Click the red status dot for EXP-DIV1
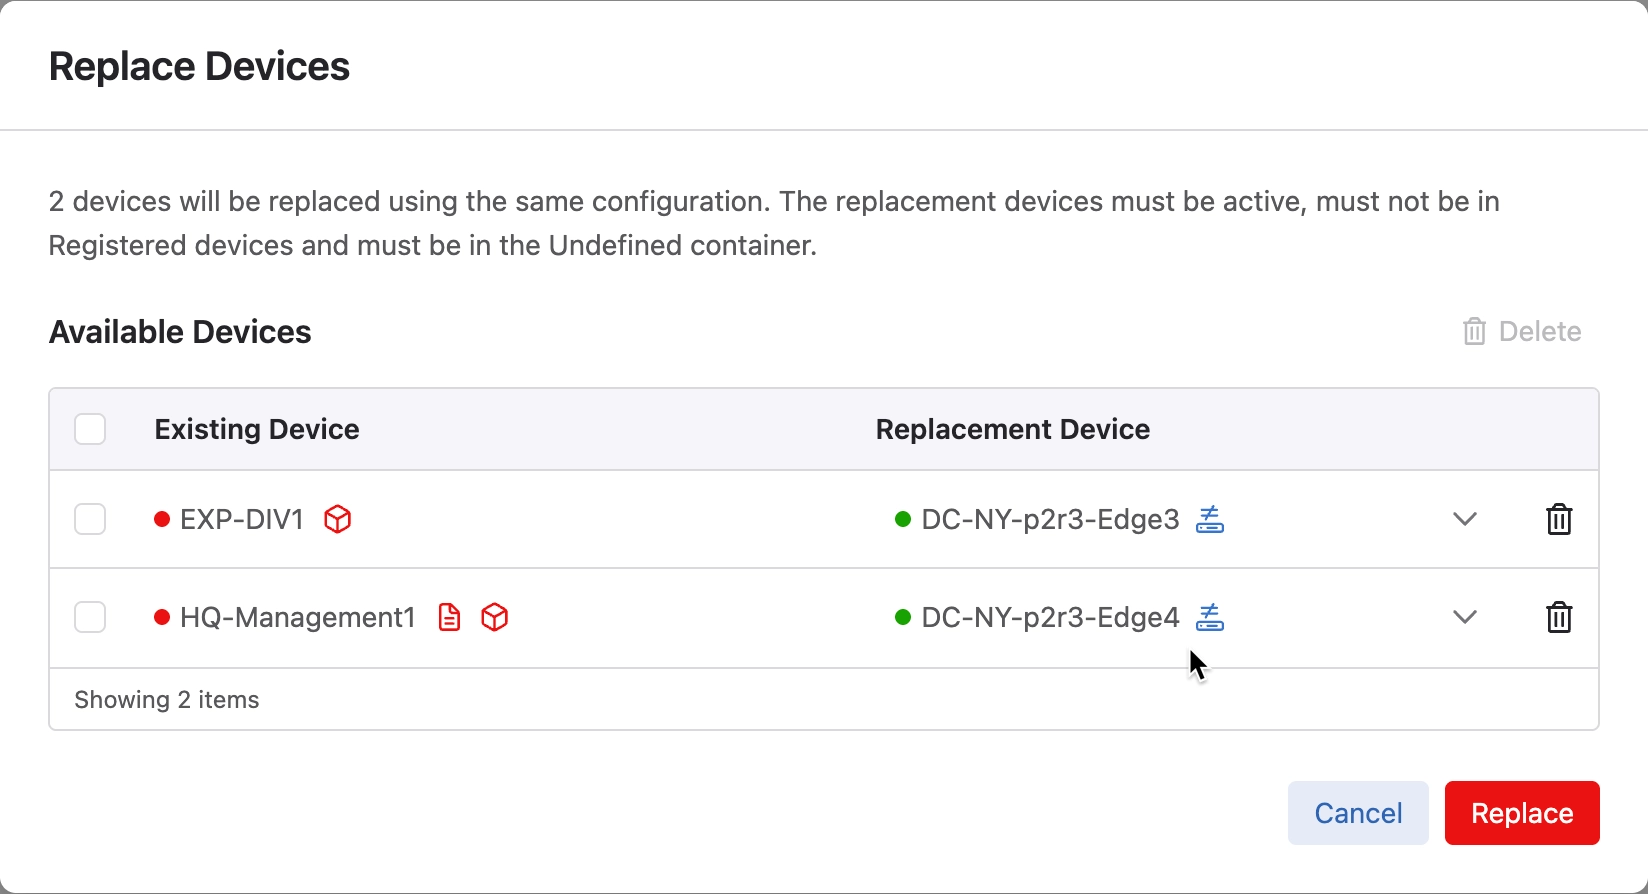Image resolution: width=1648 pixels, height=894 pixels. pyautogui.click(x=162, y=519)
